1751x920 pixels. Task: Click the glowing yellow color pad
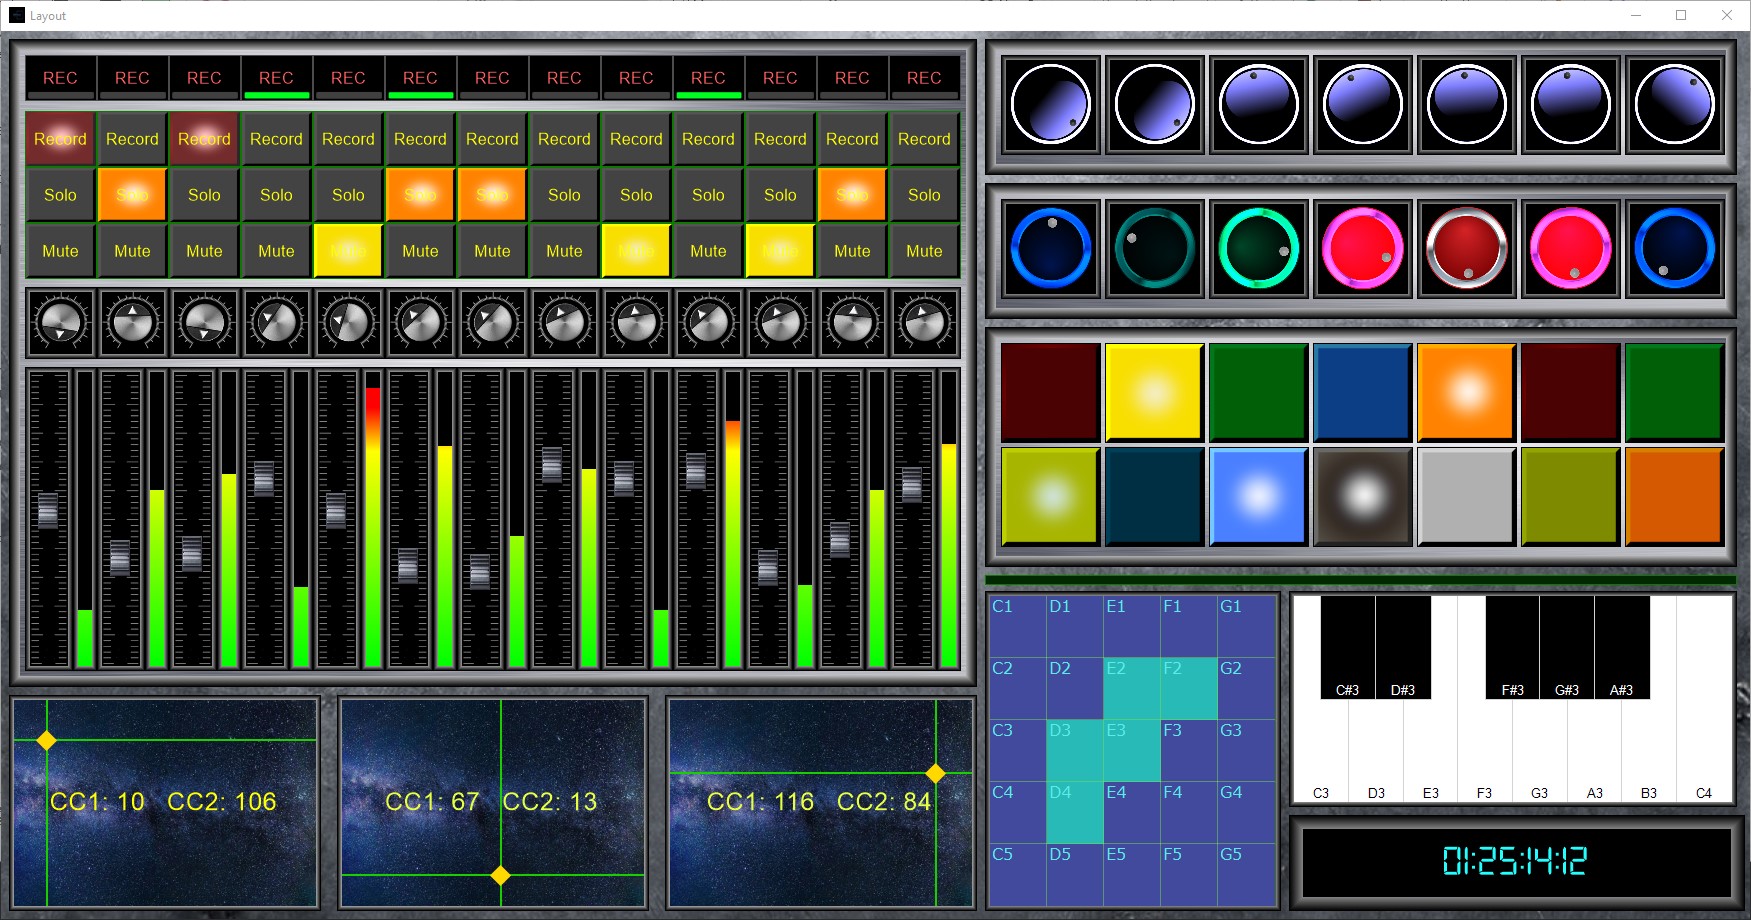pyautogui.click(x=1154, y=392)
